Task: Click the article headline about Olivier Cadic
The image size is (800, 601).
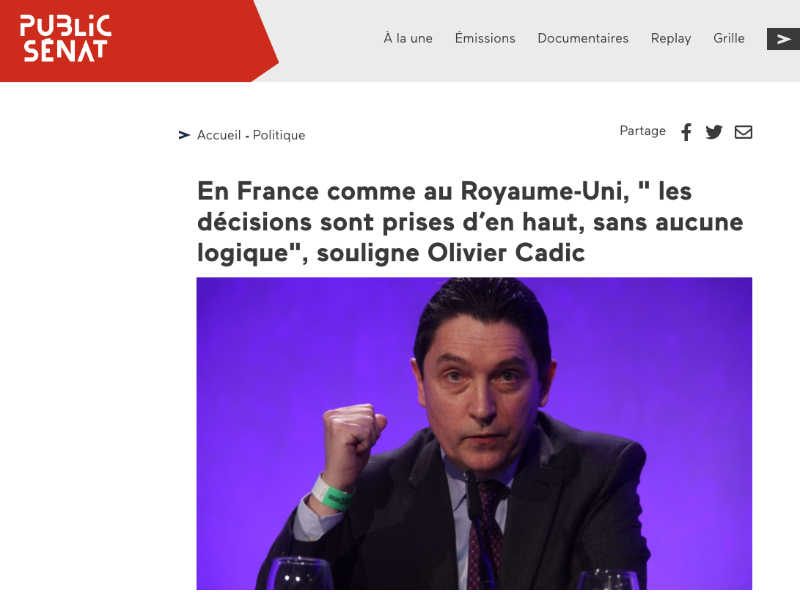Action: (470, 222)
